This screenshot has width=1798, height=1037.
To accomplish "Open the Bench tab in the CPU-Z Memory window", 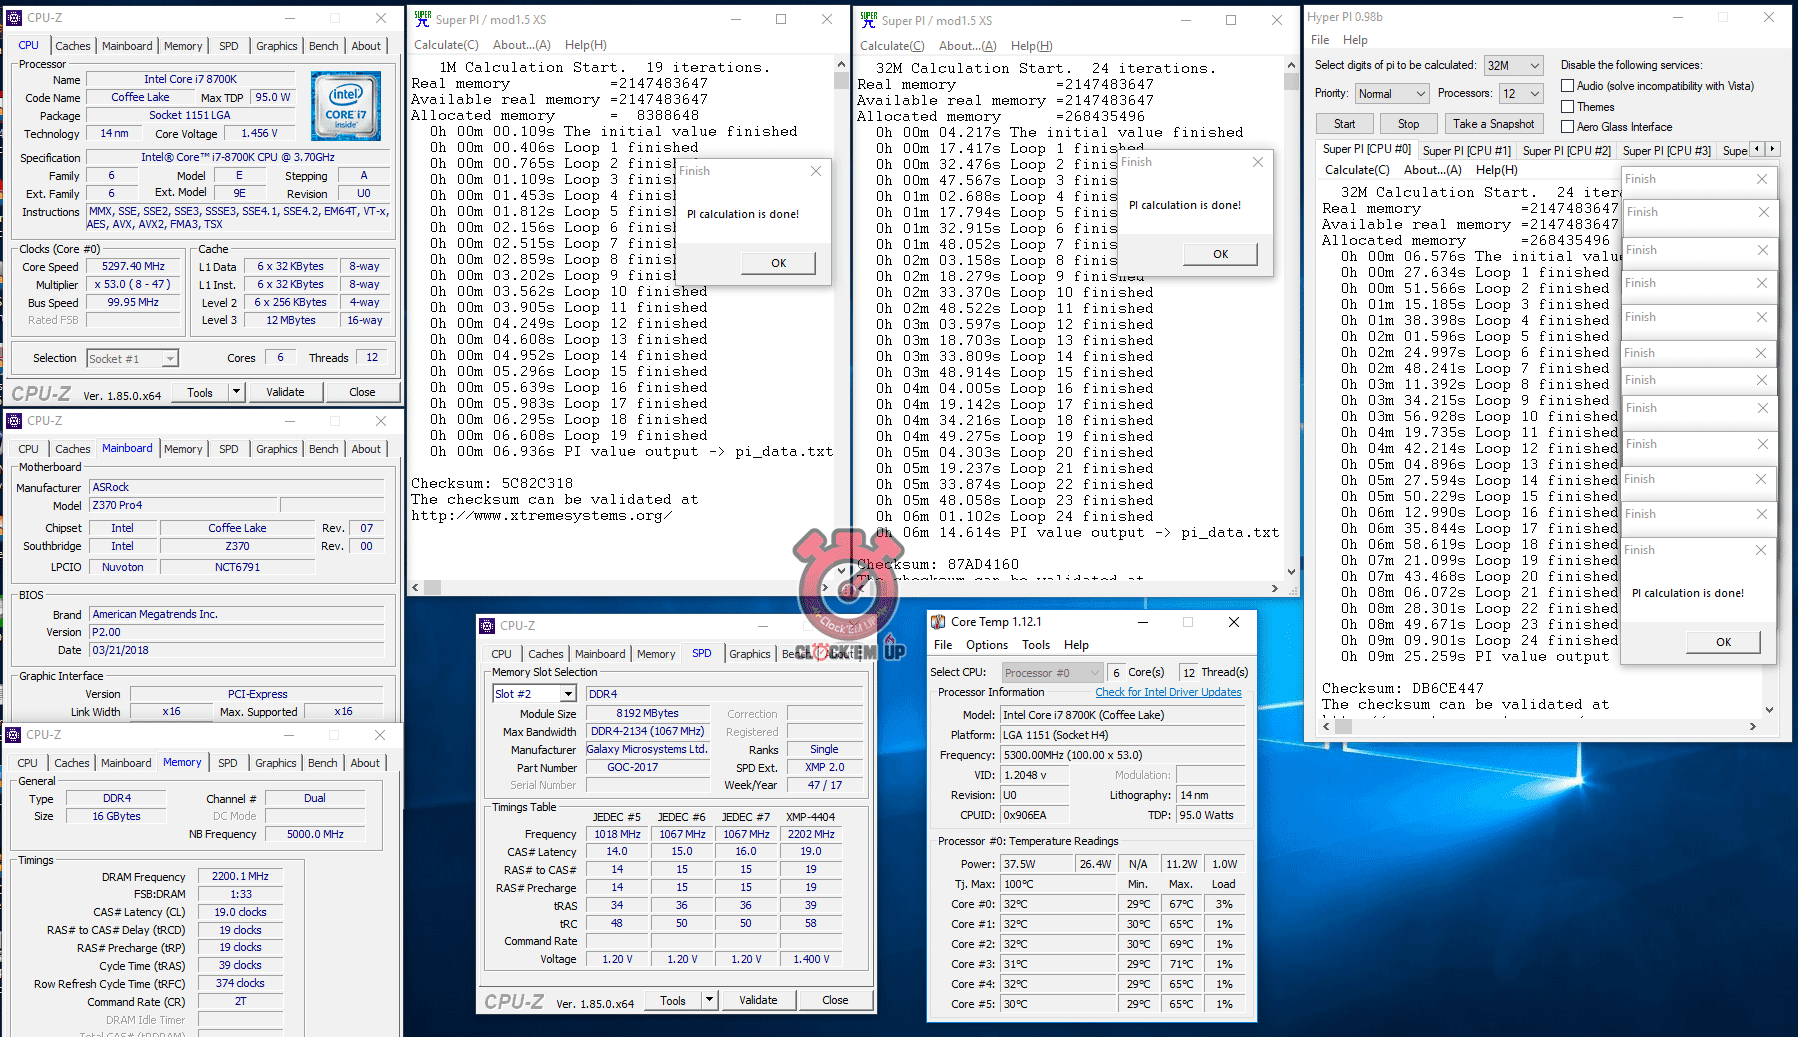I will coord(322,763).
